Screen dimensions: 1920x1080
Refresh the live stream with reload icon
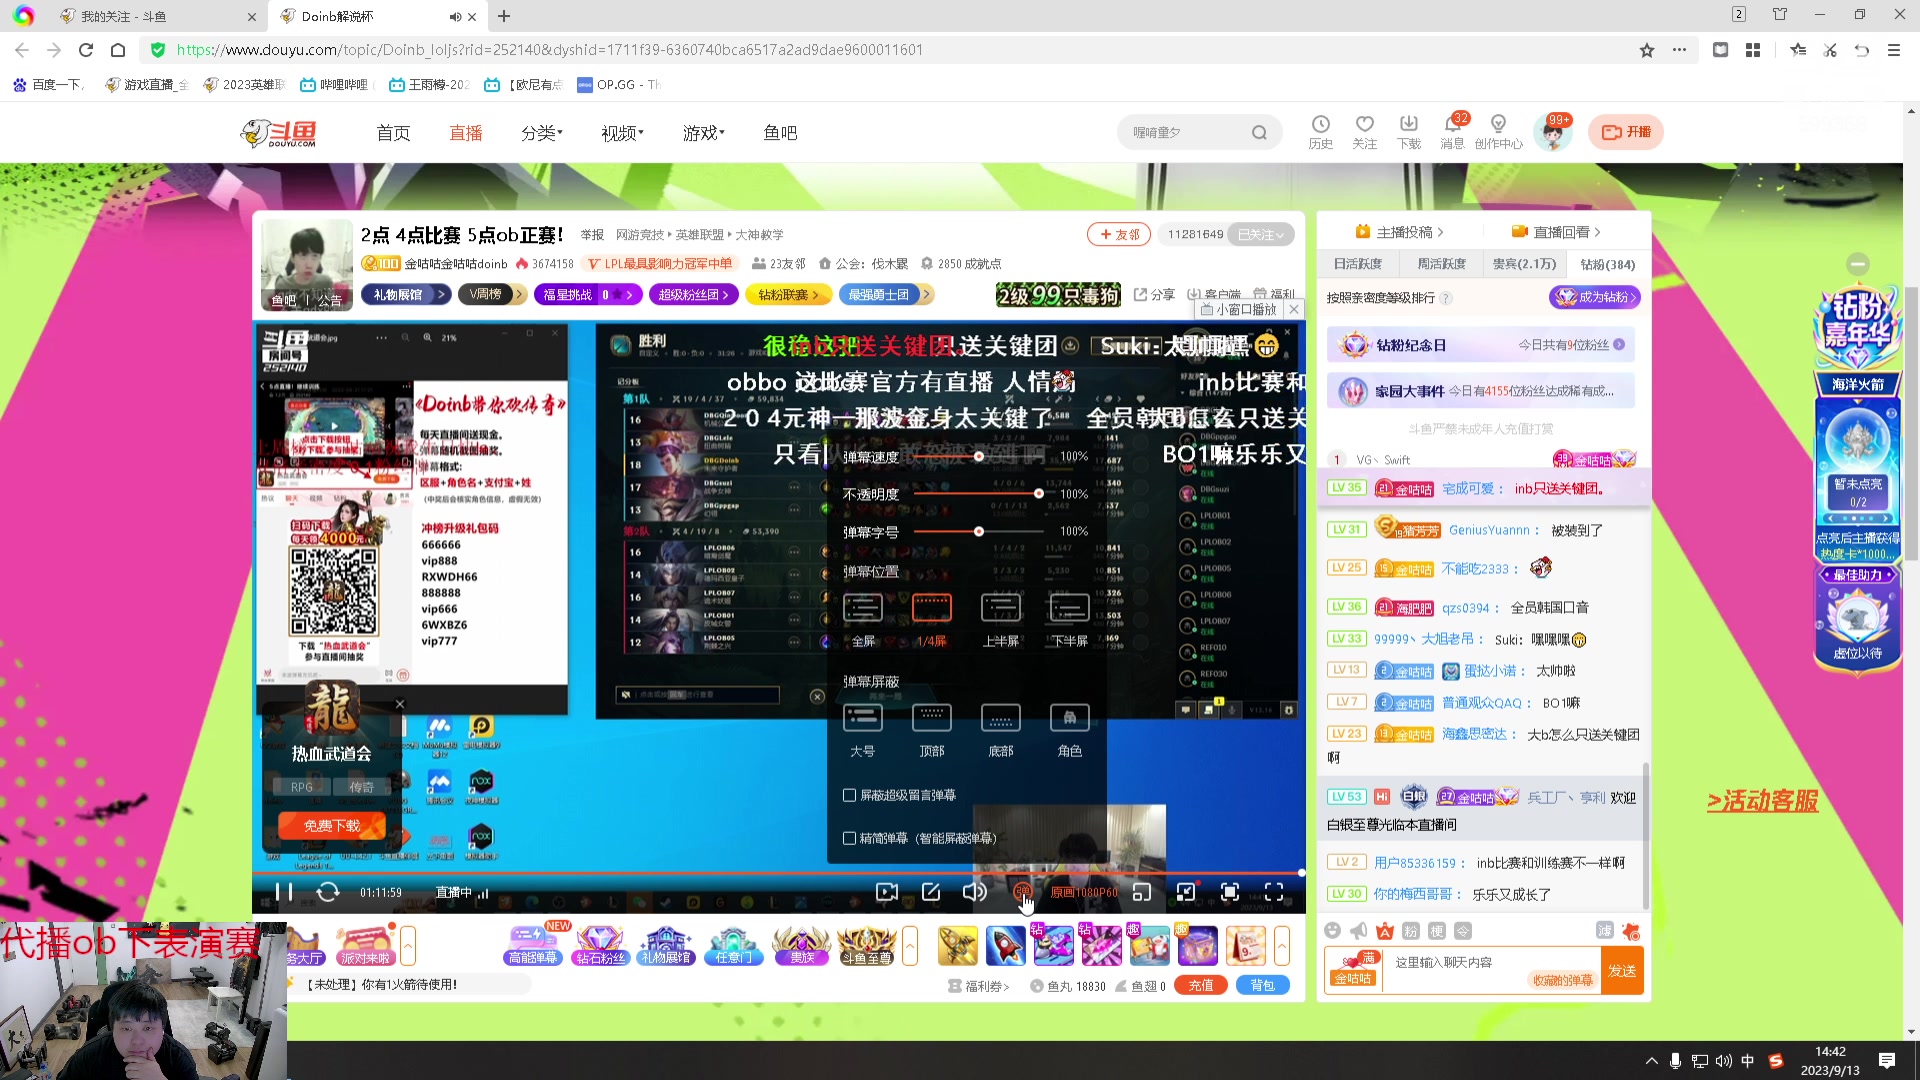click(x=328, y=892)
